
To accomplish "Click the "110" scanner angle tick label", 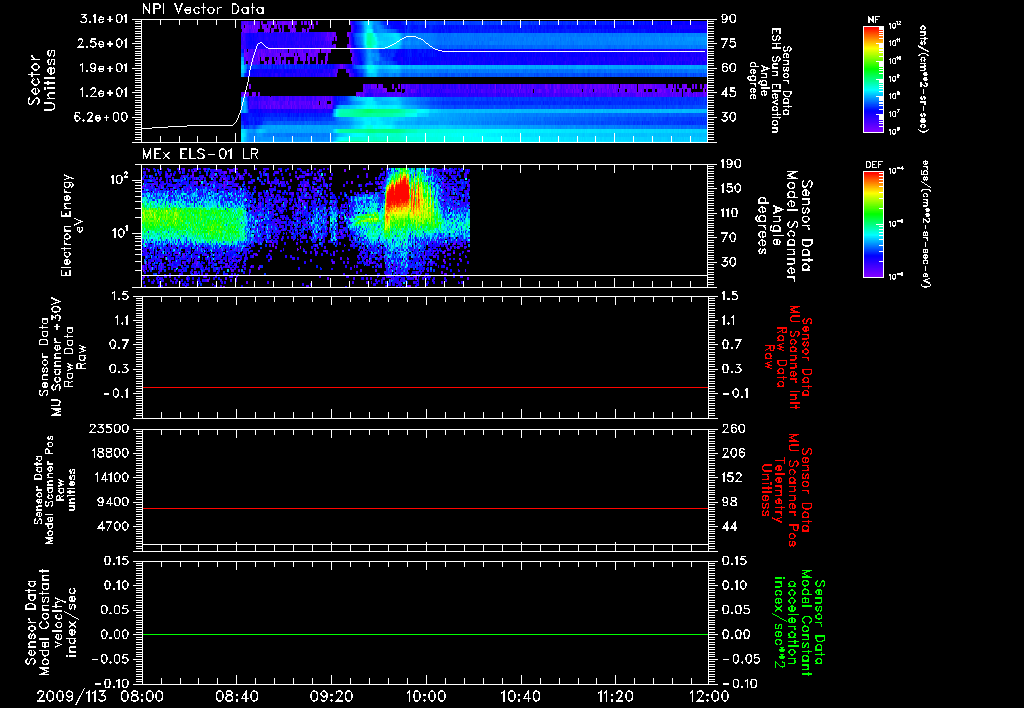I will pyautogui.click(x=732, y=213).
